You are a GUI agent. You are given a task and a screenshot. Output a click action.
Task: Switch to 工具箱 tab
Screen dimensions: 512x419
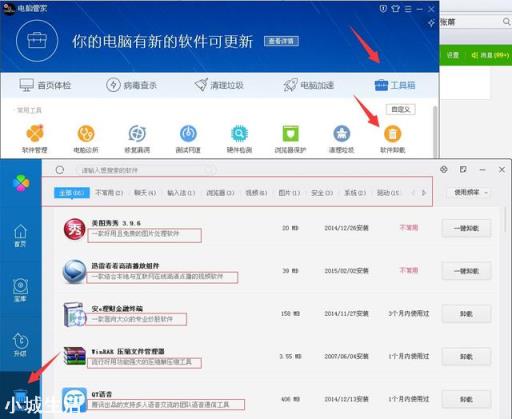tap(395, 85)
